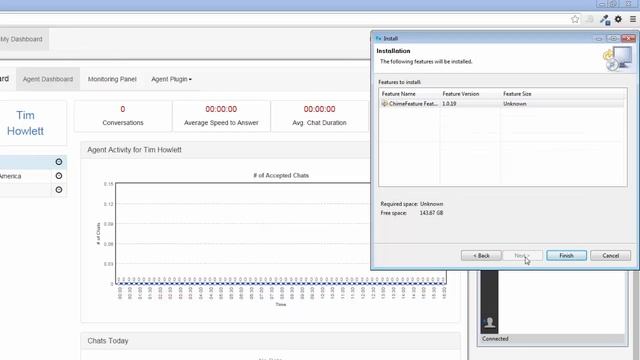Select the ChimeFeature row in features list
Screen dimensions: 640x360
(x=502, y=104)
